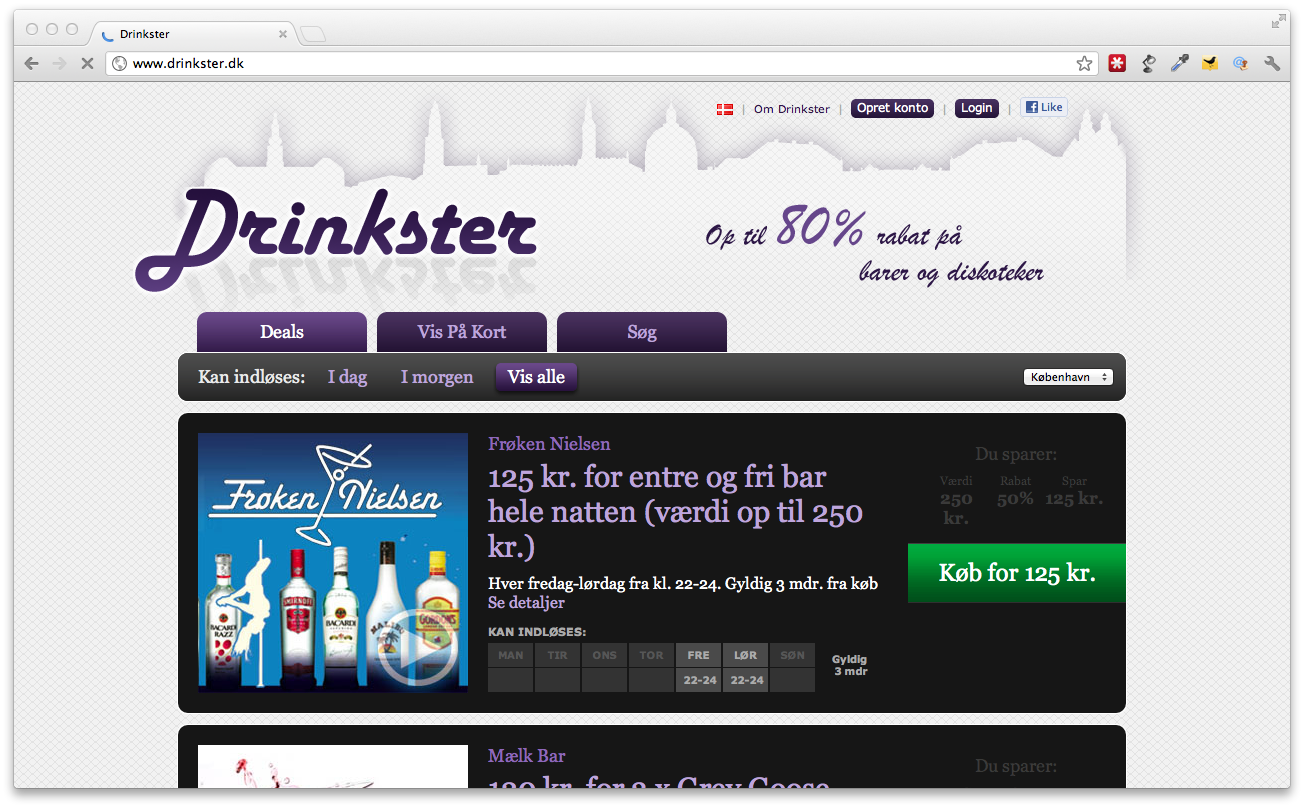Click the 'Op til 80% rabat' slogan
The height and width of the screenshot is (808, 1304).
click(874, 245)
